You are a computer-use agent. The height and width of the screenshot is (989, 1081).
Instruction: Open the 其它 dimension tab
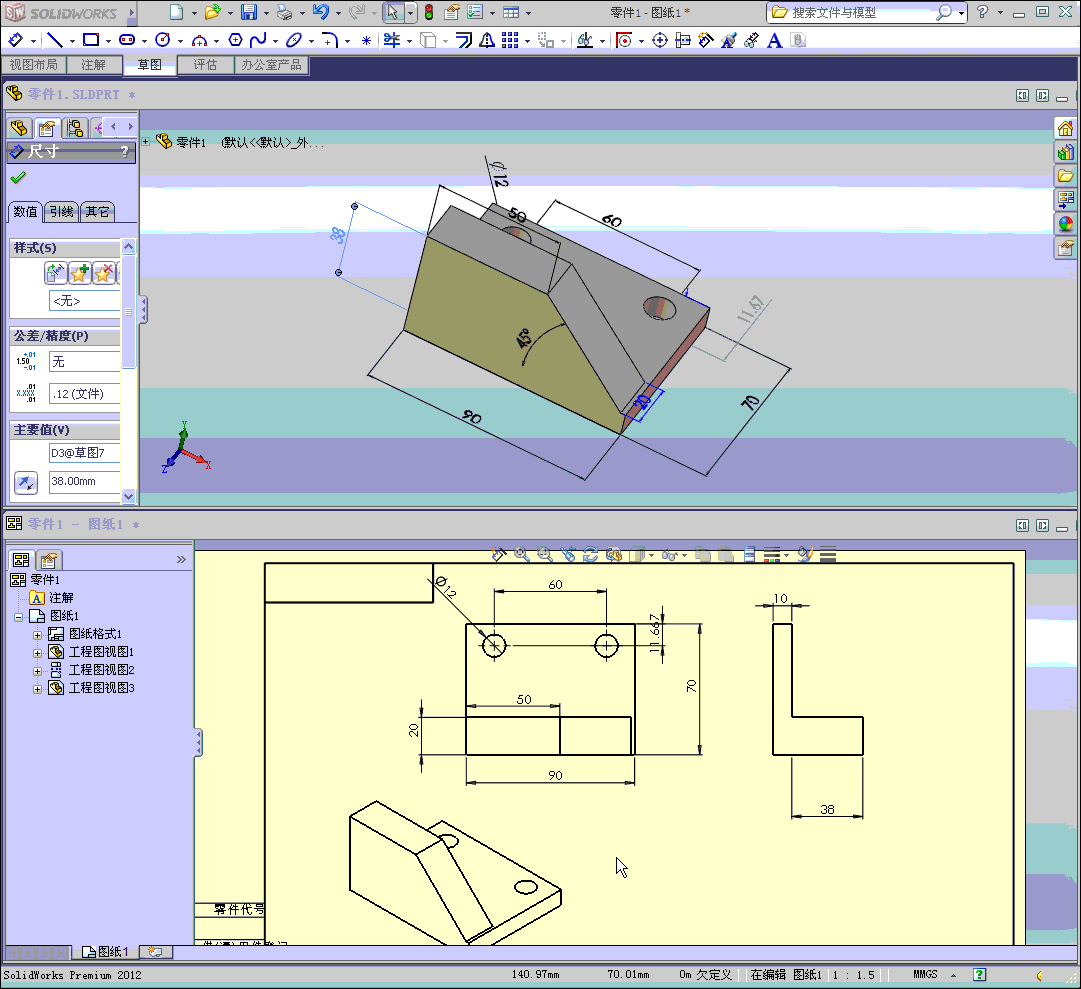coord(97,212)
